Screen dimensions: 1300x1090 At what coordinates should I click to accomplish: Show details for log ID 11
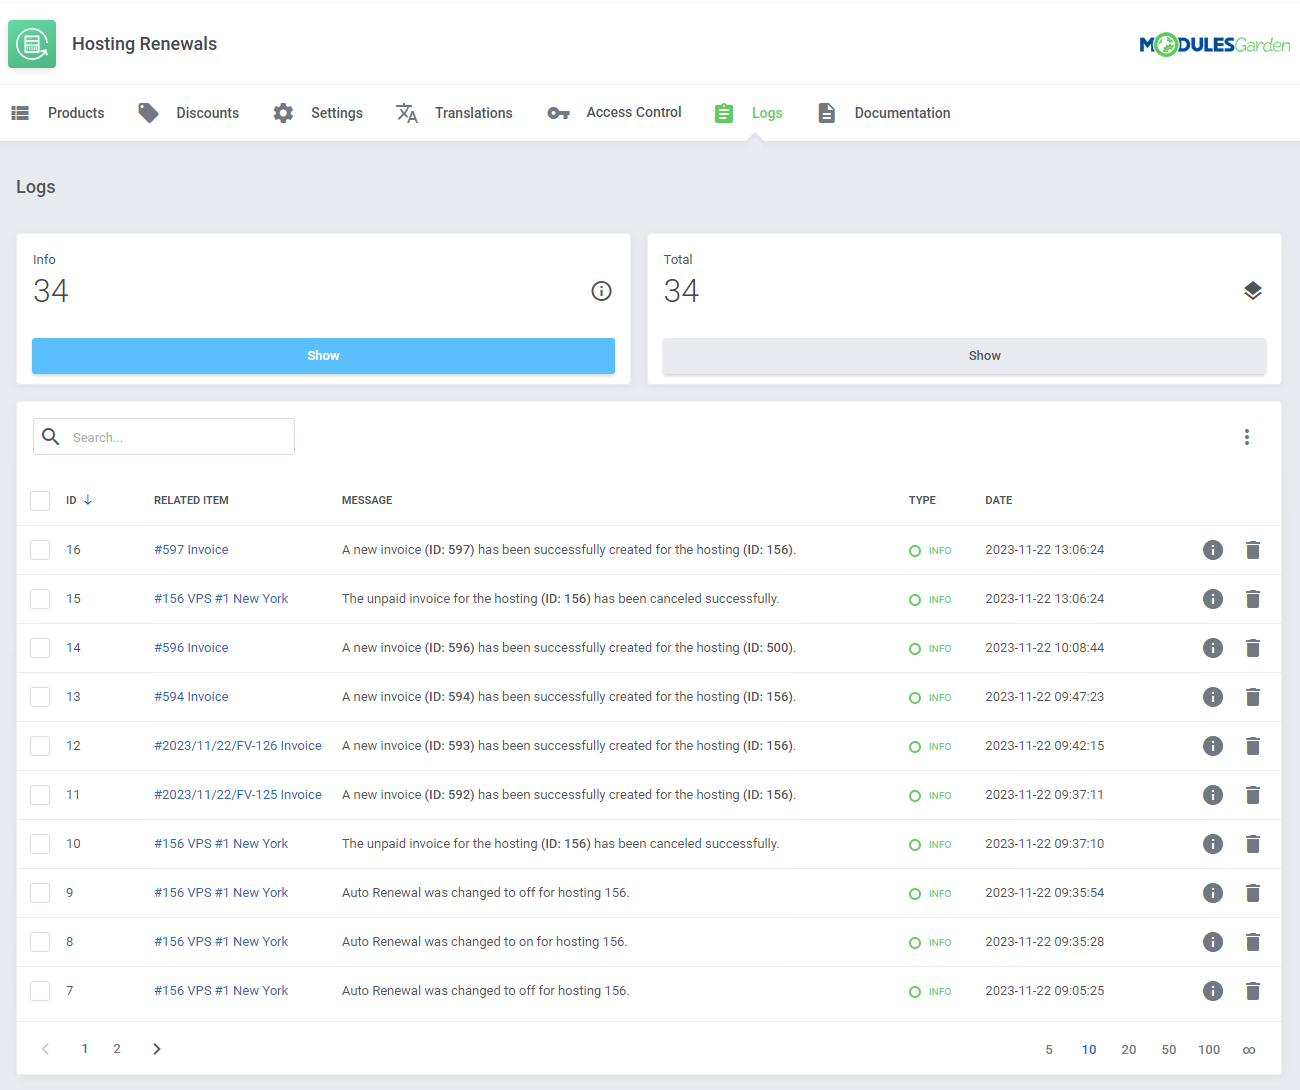pos(1213,795)
